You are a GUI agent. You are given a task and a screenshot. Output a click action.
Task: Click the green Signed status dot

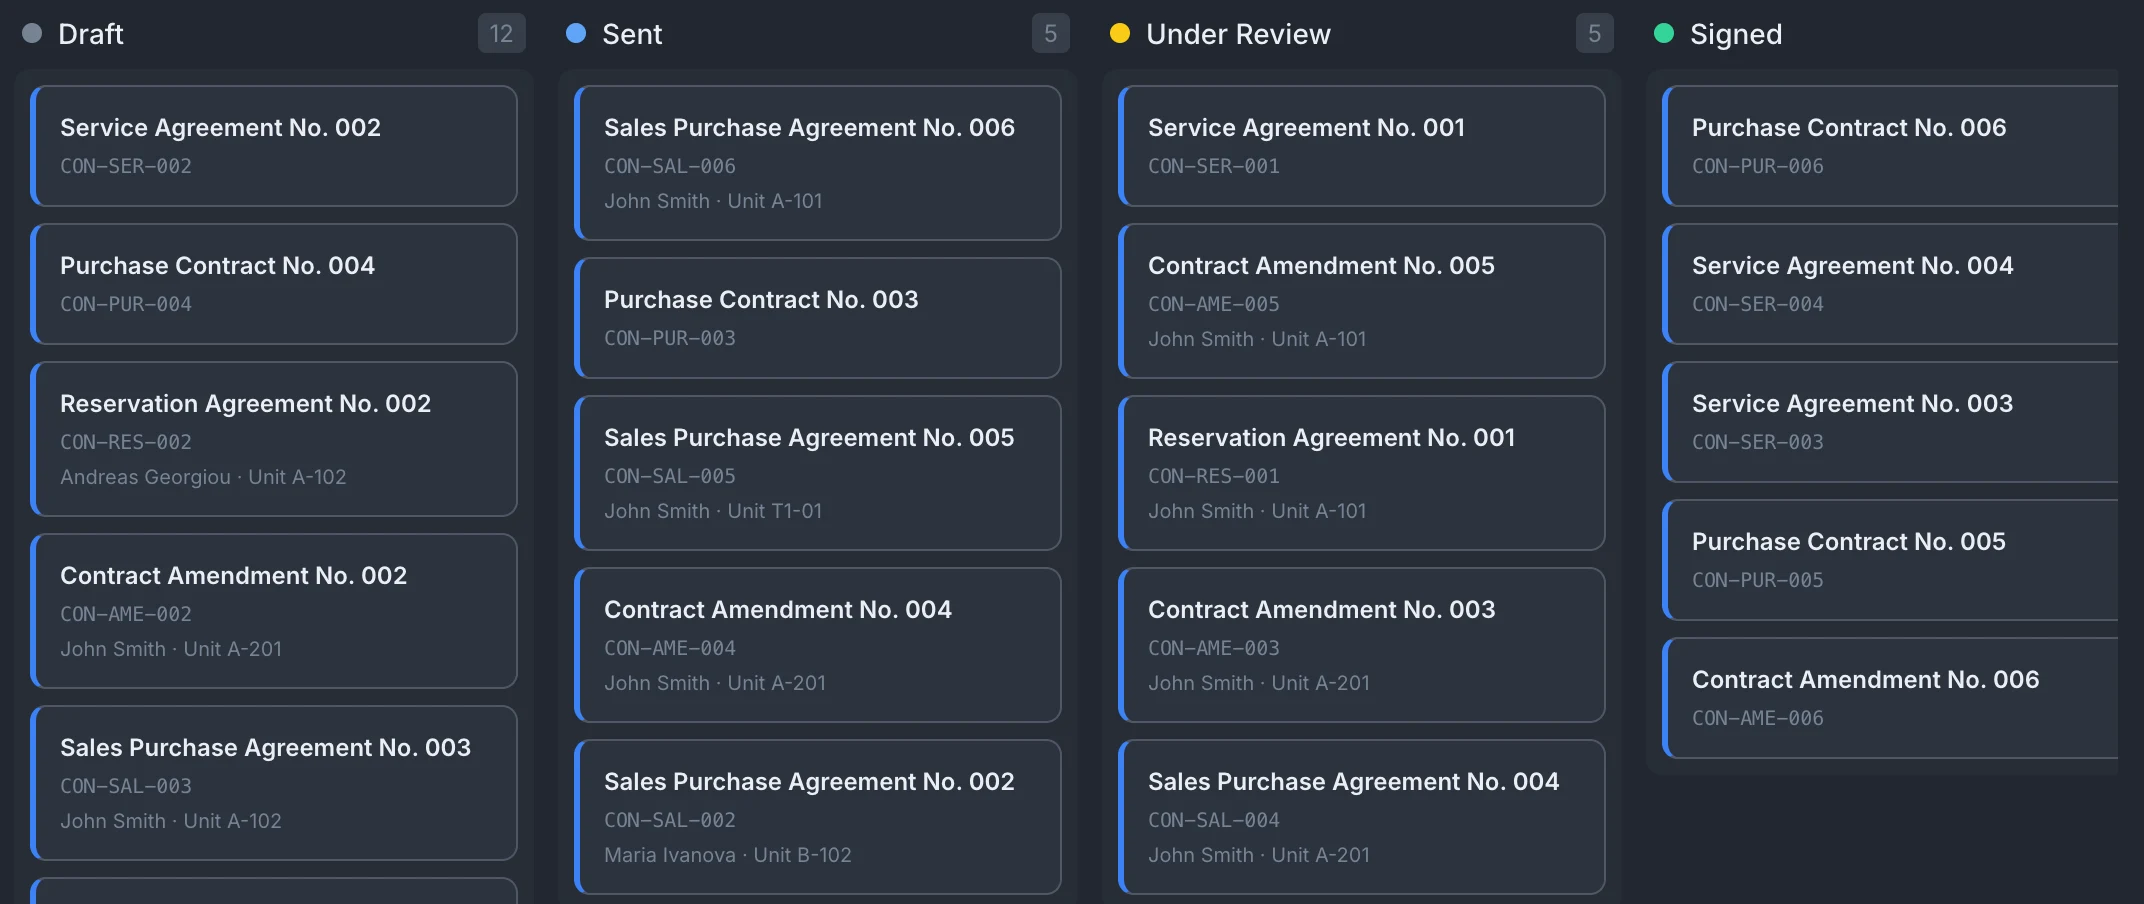(x=1664, y=33)
